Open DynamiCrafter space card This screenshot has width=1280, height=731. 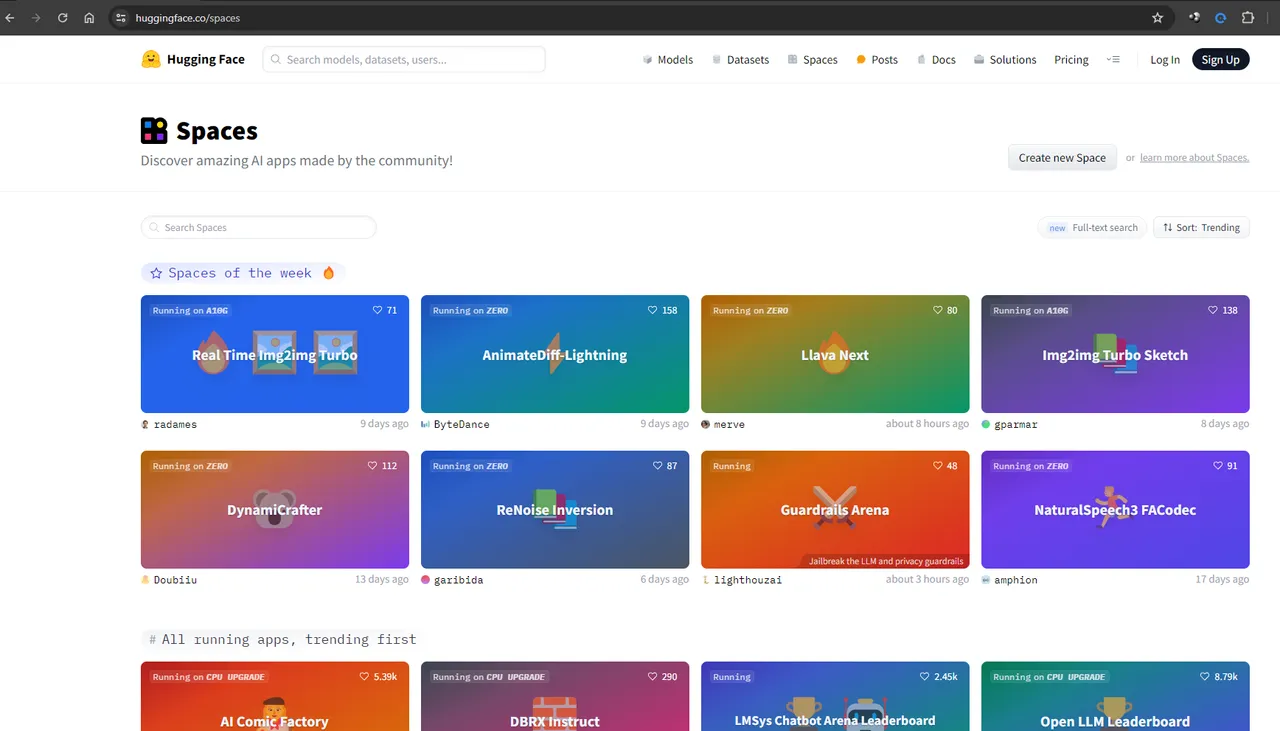[x=275, y=510]
